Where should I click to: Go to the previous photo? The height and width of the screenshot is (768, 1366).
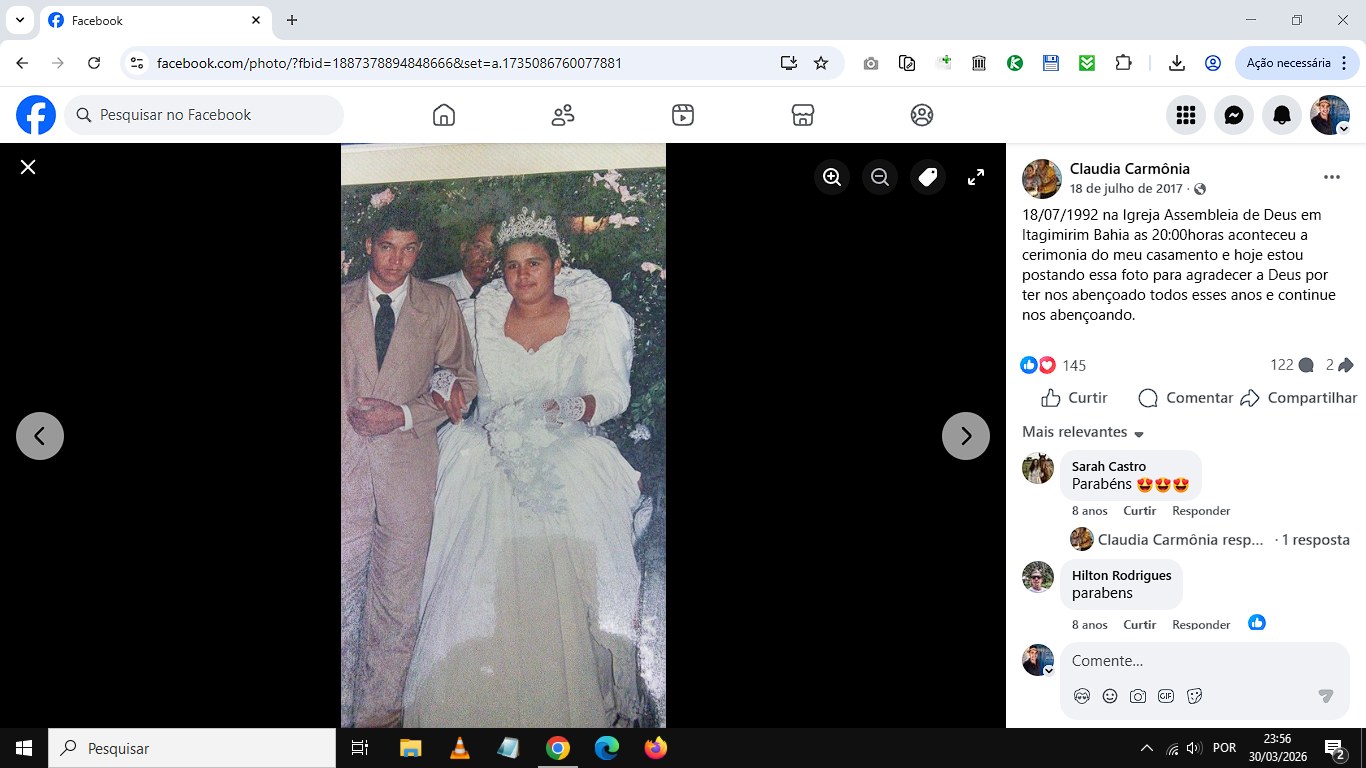click(40, 436)
